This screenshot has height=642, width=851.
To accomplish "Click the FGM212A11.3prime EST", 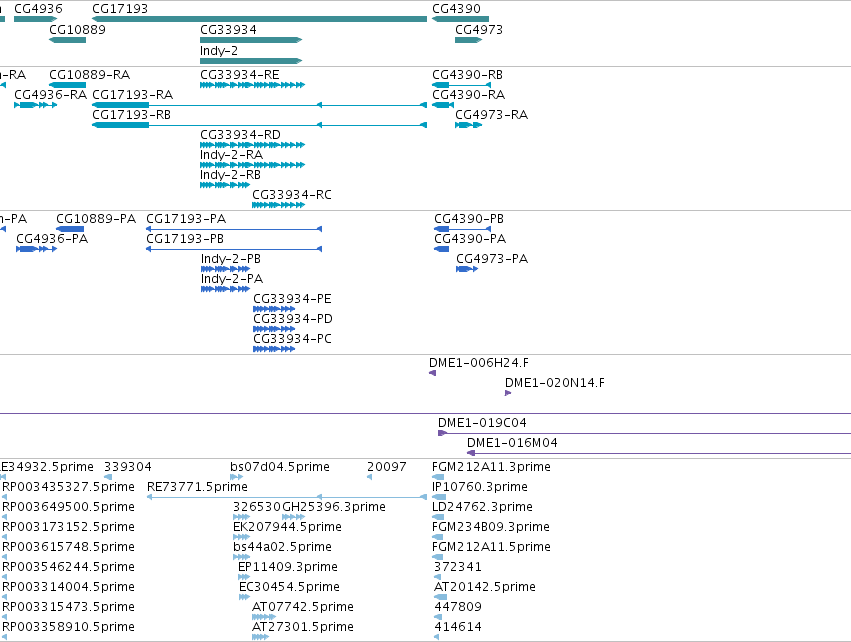I will pyautogui.click(x=438, y=477).
